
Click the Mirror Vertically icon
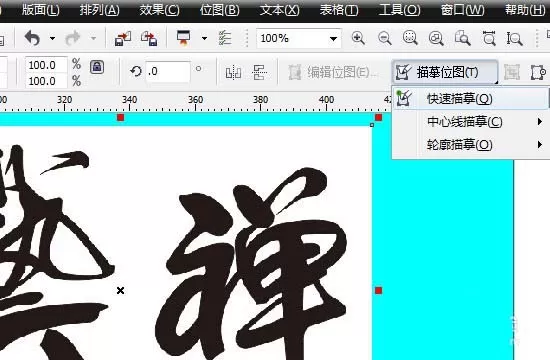[x=259, y=73]
